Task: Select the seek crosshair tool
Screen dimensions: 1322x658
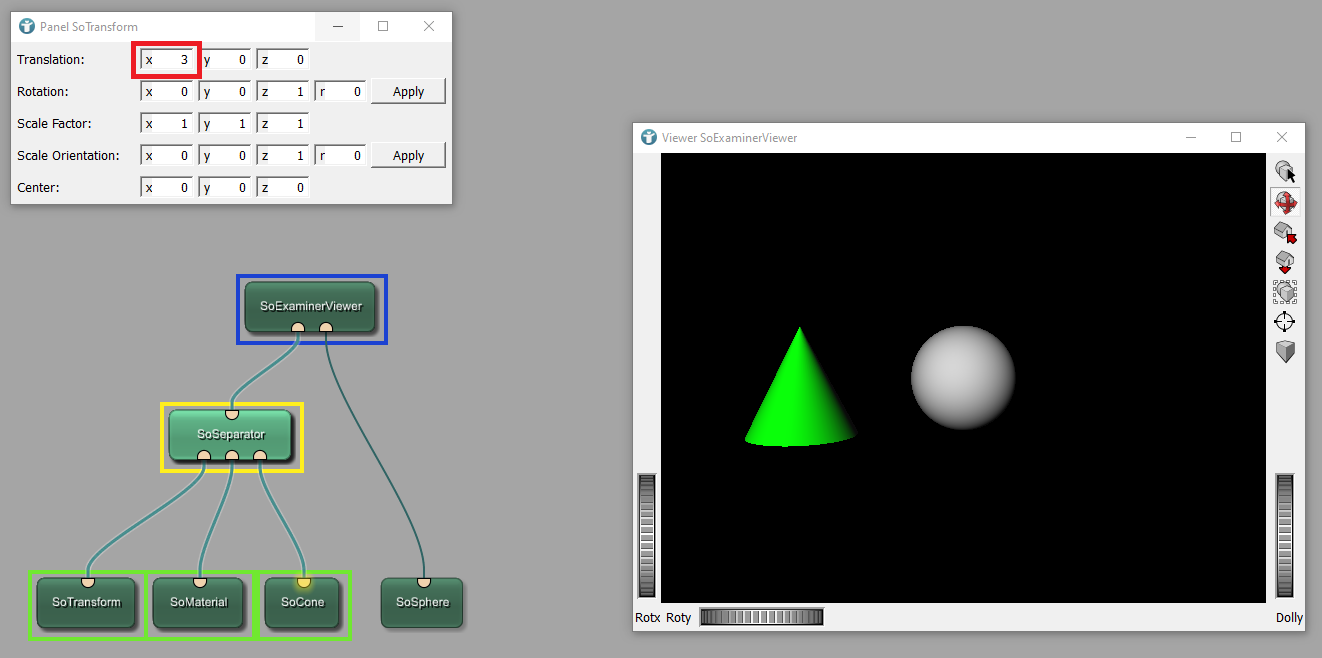Action: [x=1285, y=322]
